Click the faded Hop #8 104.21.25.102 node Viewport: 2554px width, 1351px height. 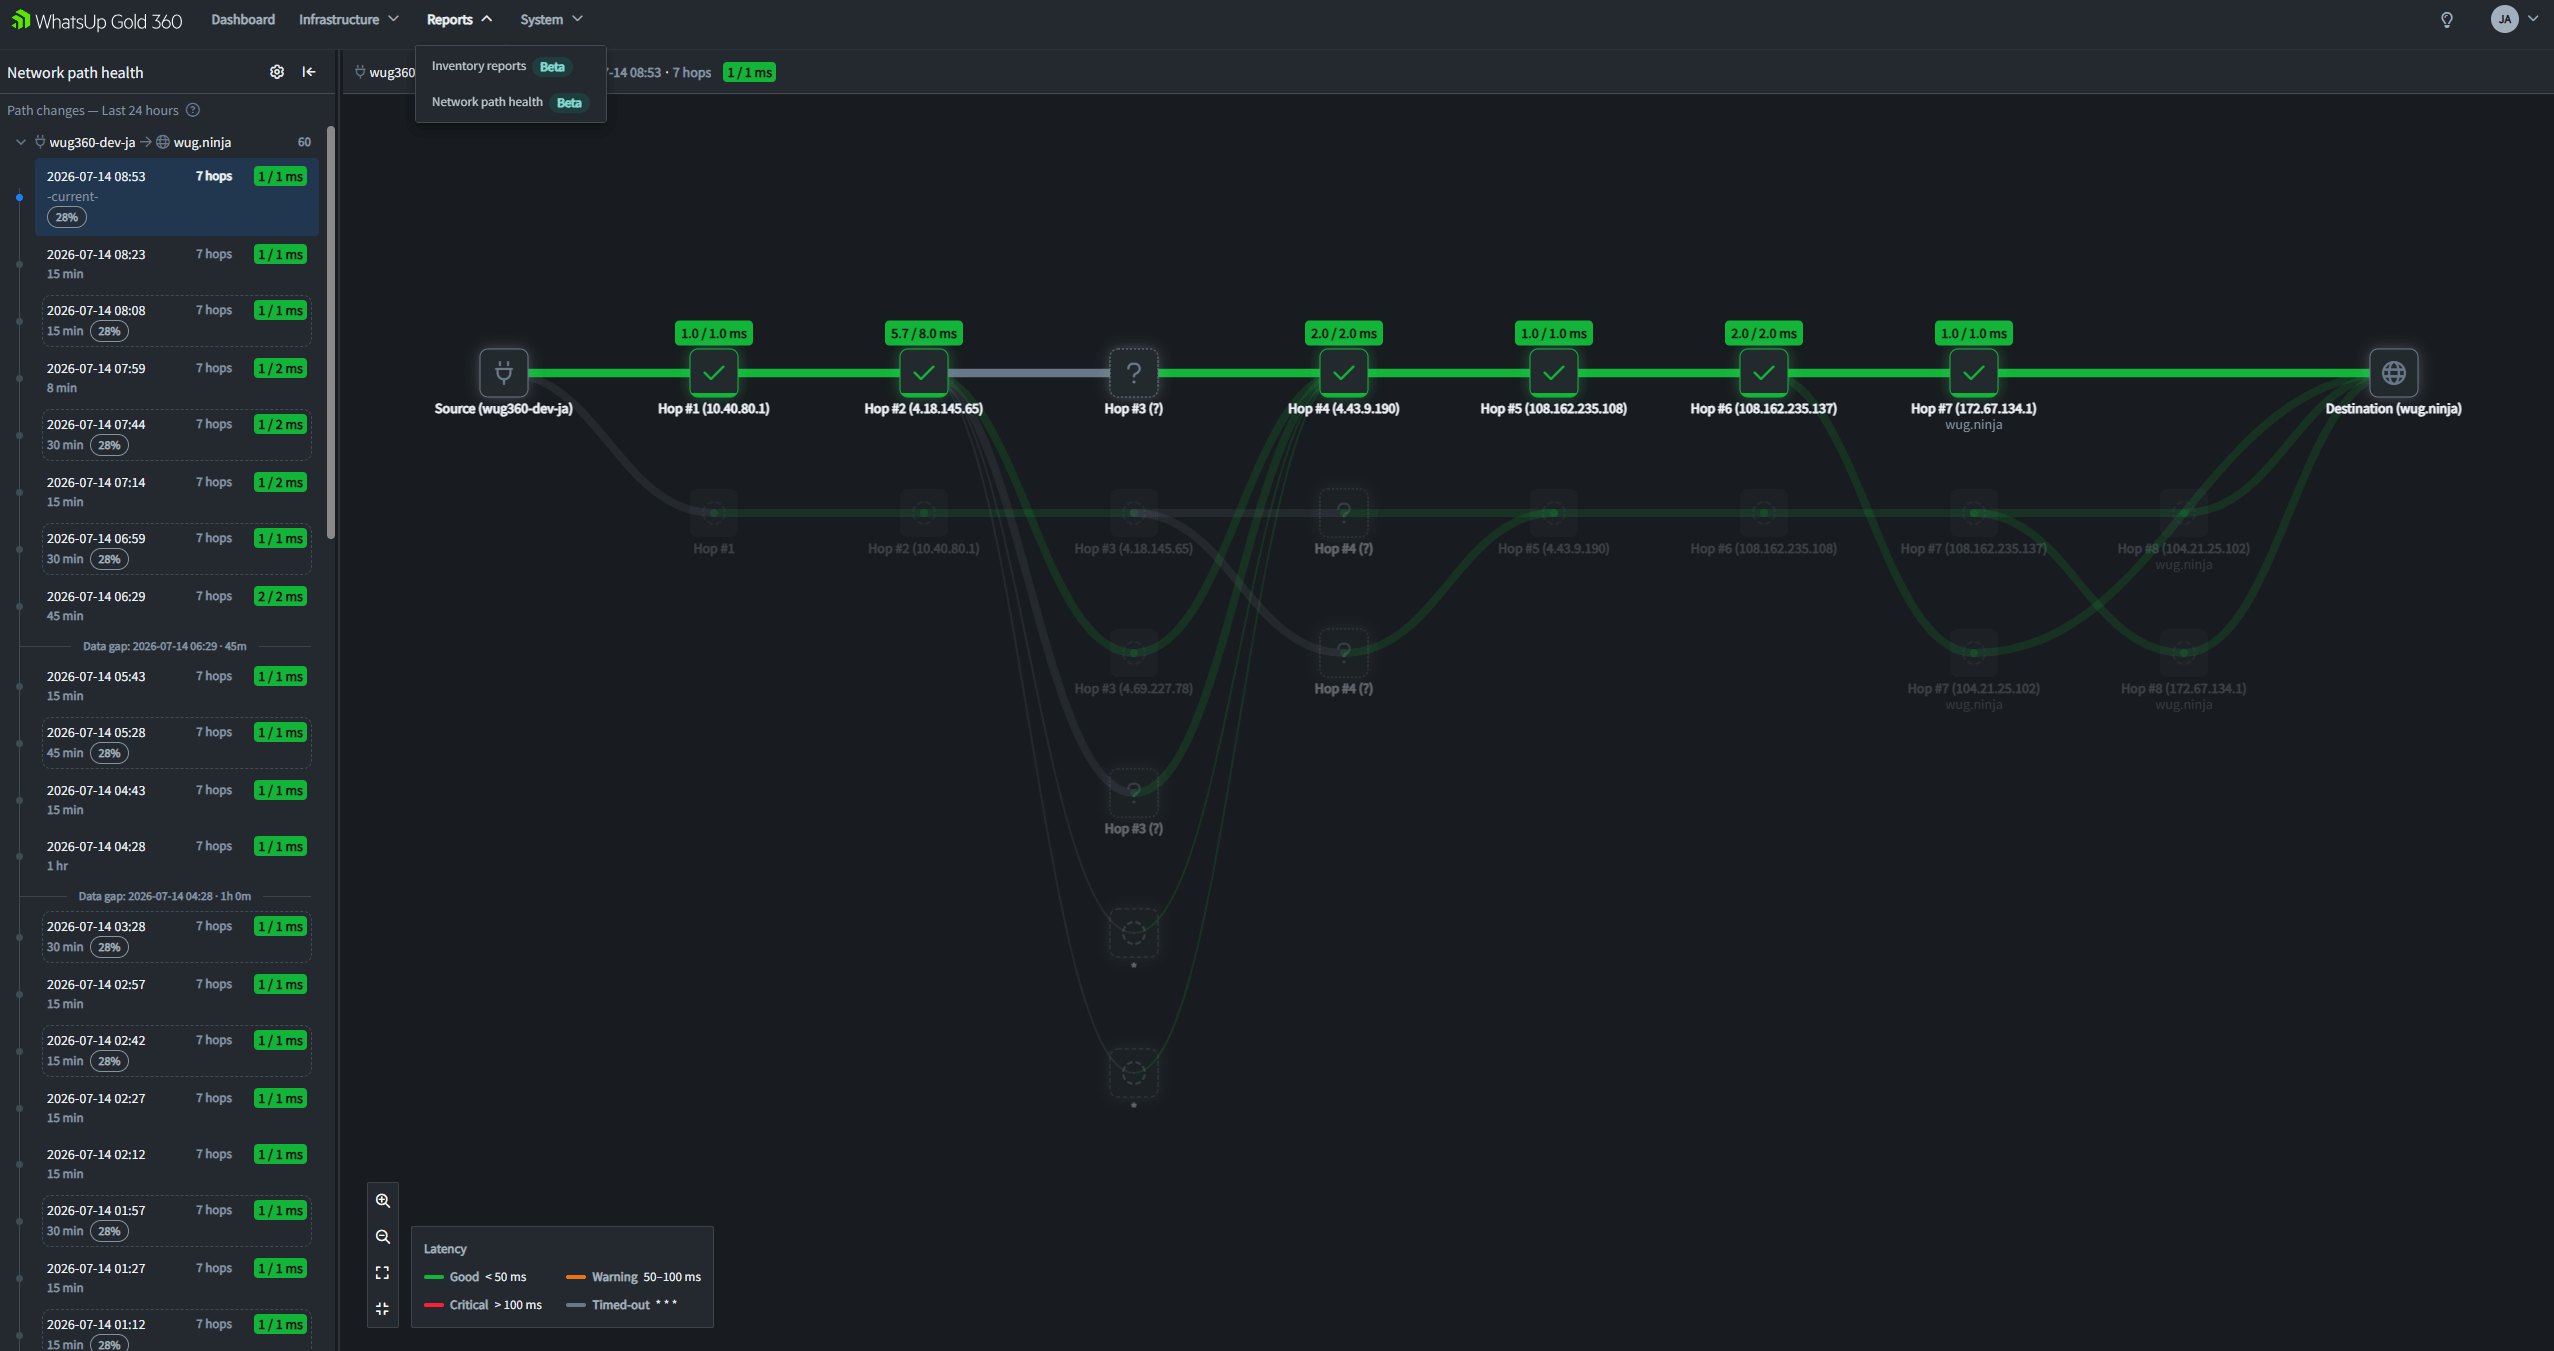coord(2184,513)
